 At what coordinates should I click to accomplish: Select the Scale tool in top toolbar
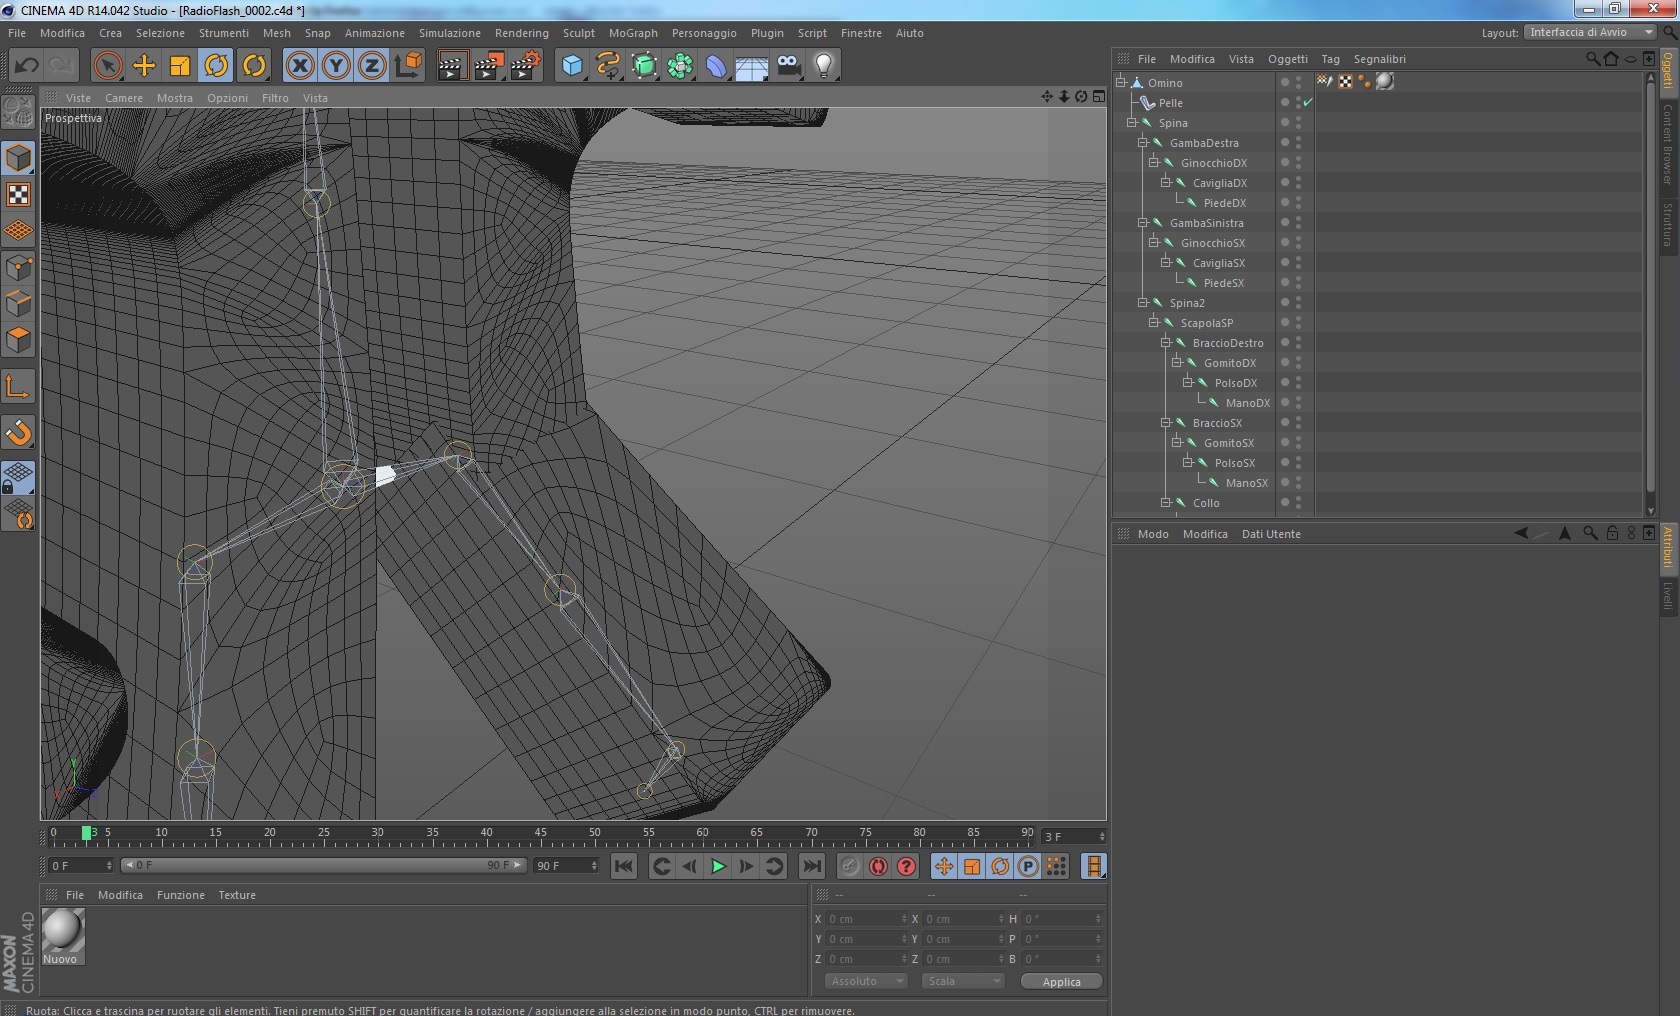(x=180, y=66)
